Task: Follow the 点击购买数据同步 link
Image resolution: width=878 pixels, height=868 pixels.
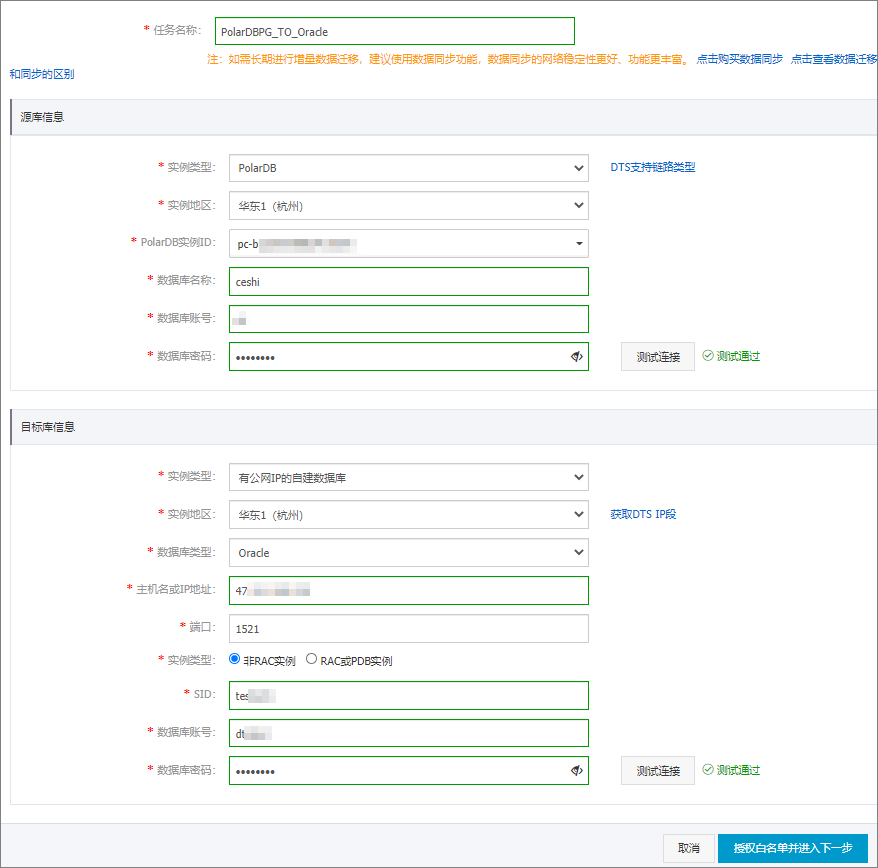Action: click(739, 59)
